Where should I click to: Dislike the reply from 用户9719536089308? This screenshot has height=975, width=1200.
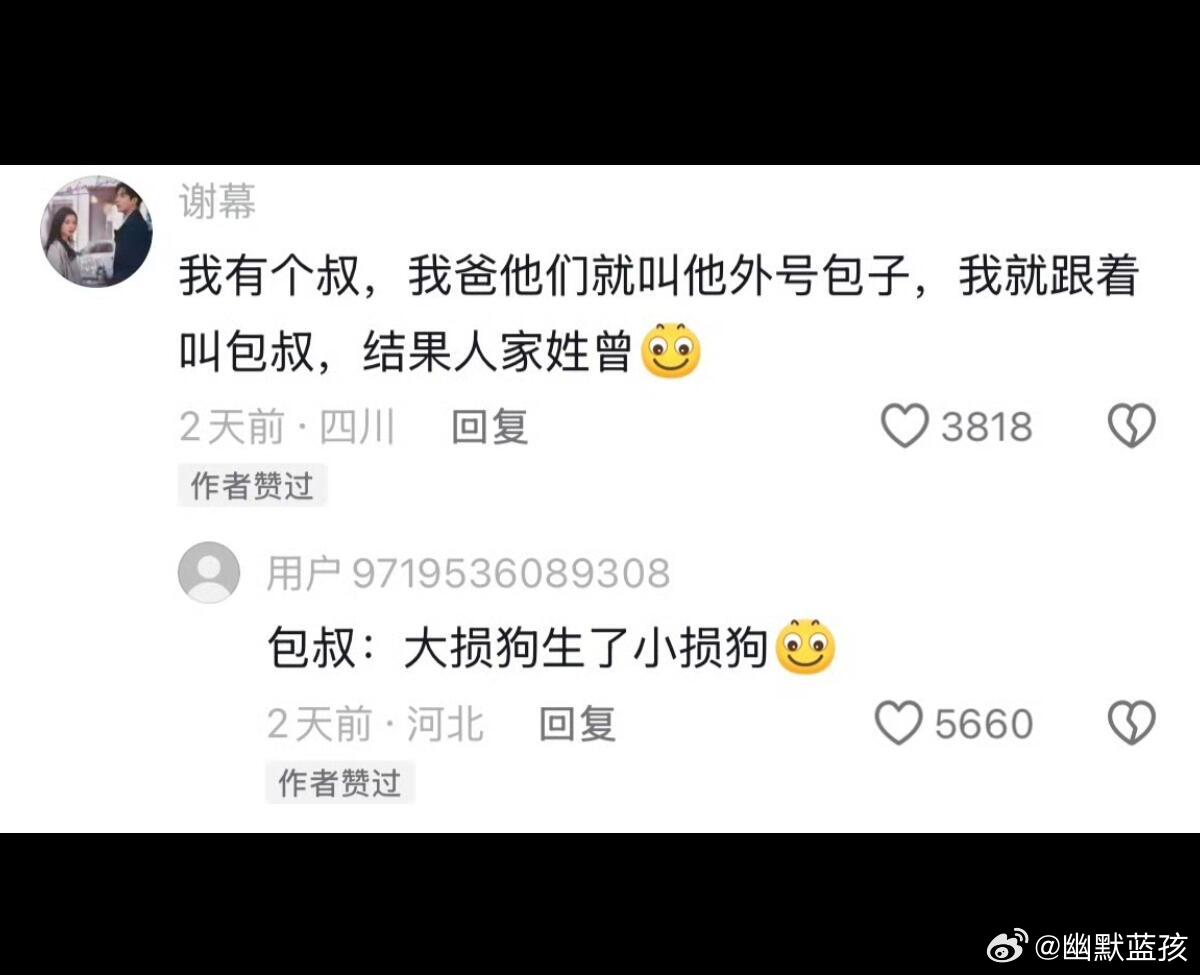coord(1131,723)
